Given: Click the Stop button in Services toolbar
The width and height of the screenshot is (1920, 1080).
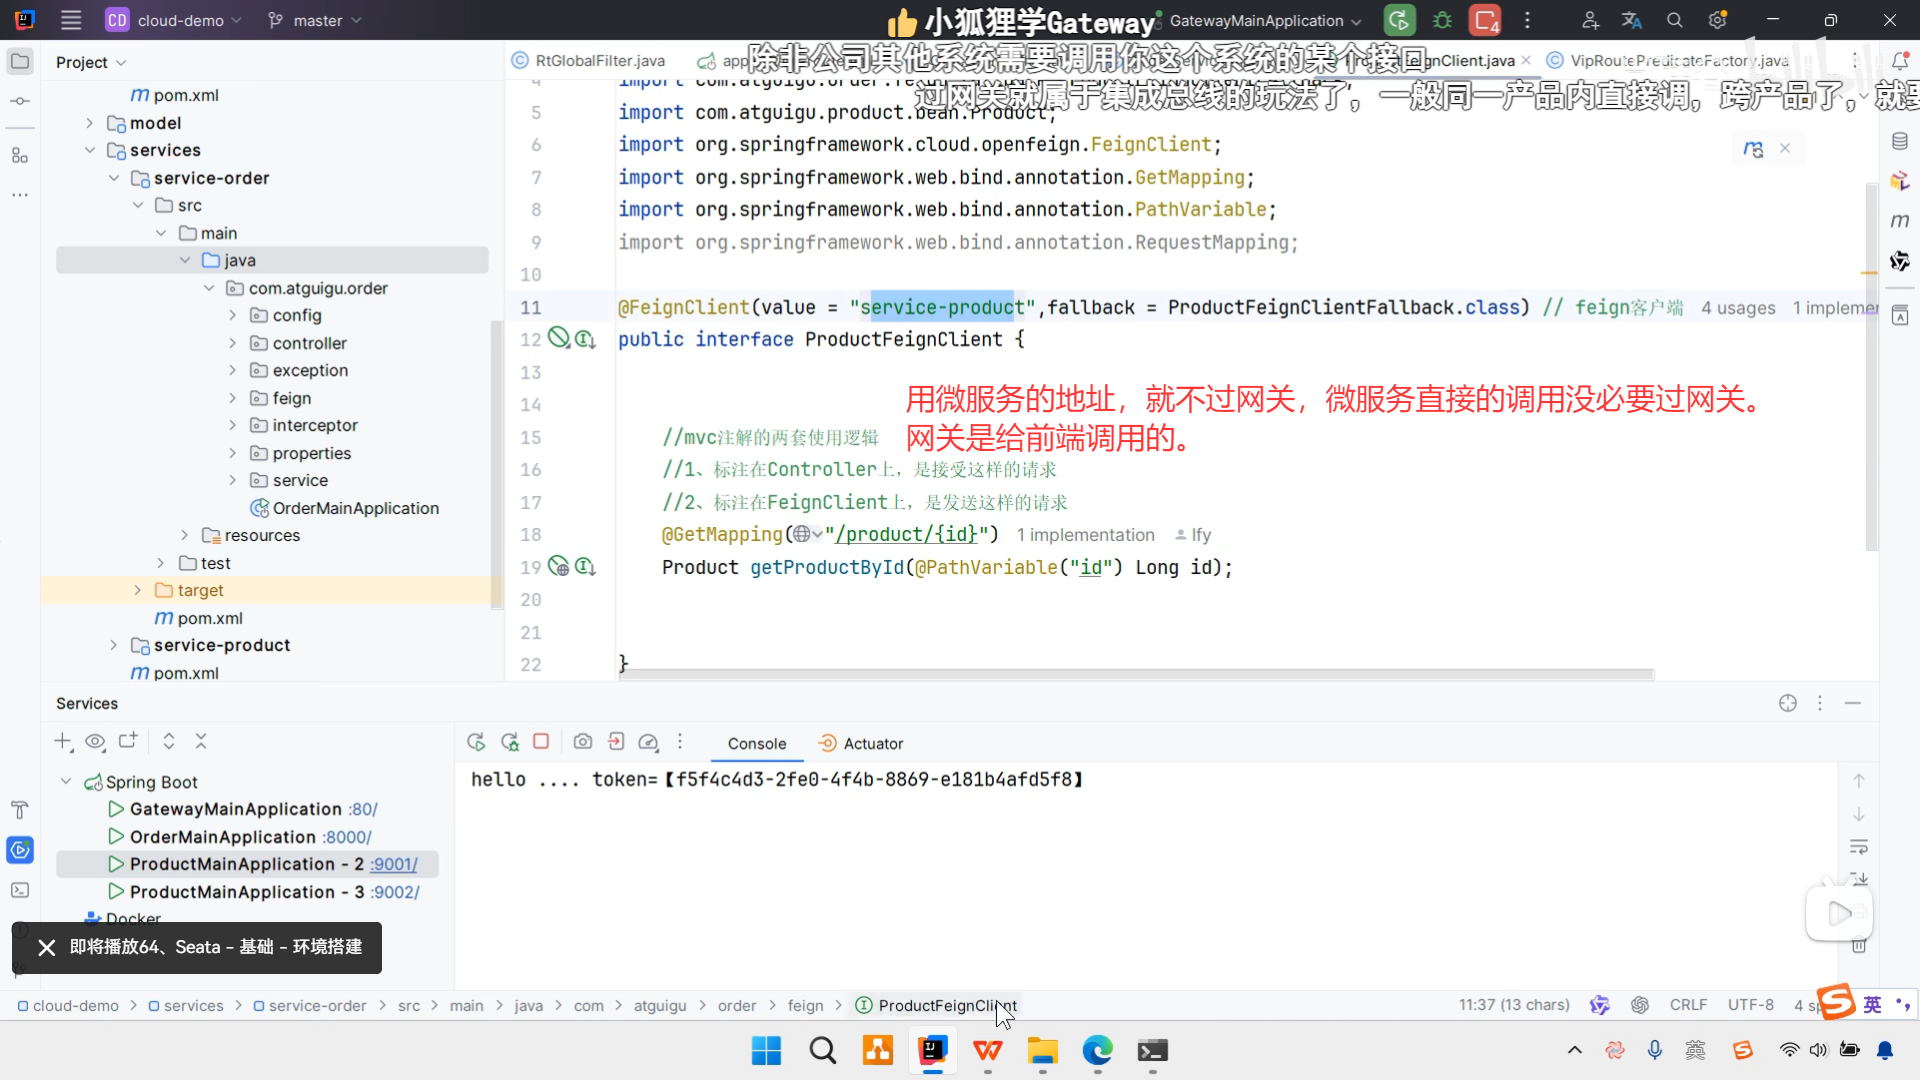Looking at the screenshot, I should pos(541,742).
